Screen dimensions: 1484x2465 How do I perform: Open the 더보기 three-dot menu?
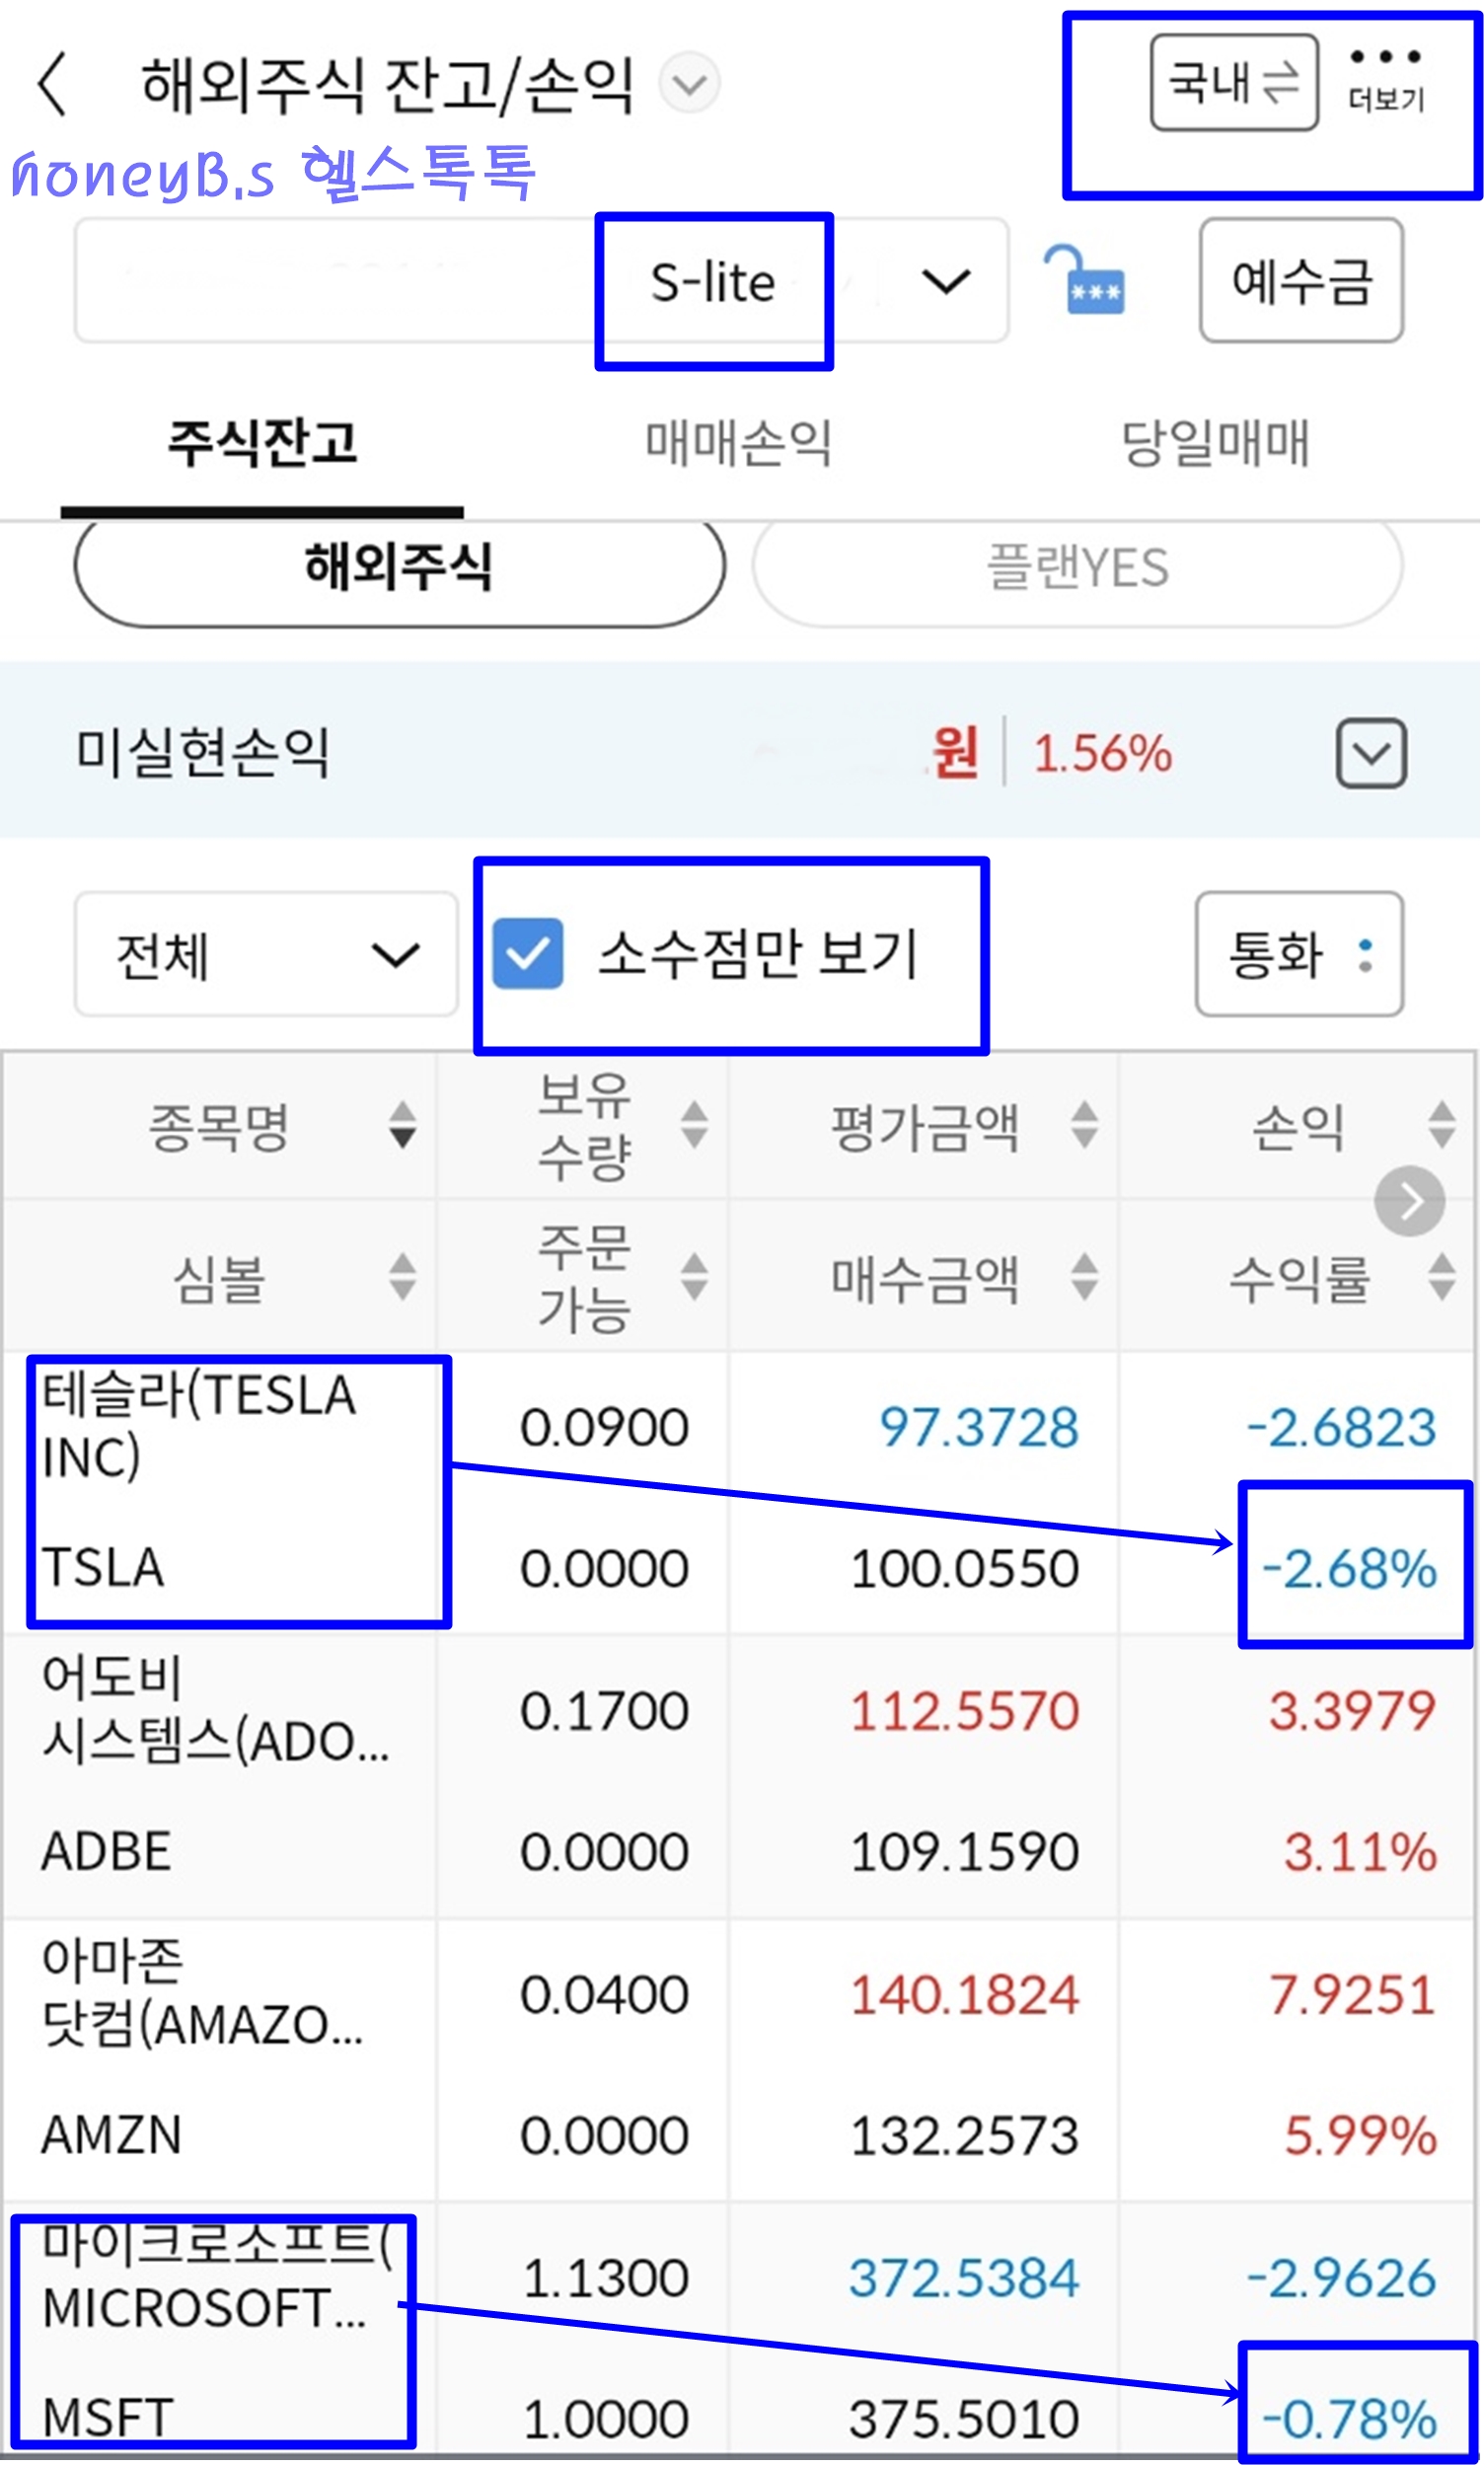pyautogui.click(x=1387, y=80)
